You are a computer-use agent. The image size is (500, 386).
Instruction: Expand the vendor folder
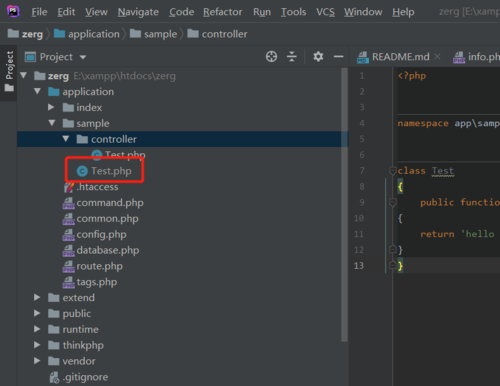point(37,361)
